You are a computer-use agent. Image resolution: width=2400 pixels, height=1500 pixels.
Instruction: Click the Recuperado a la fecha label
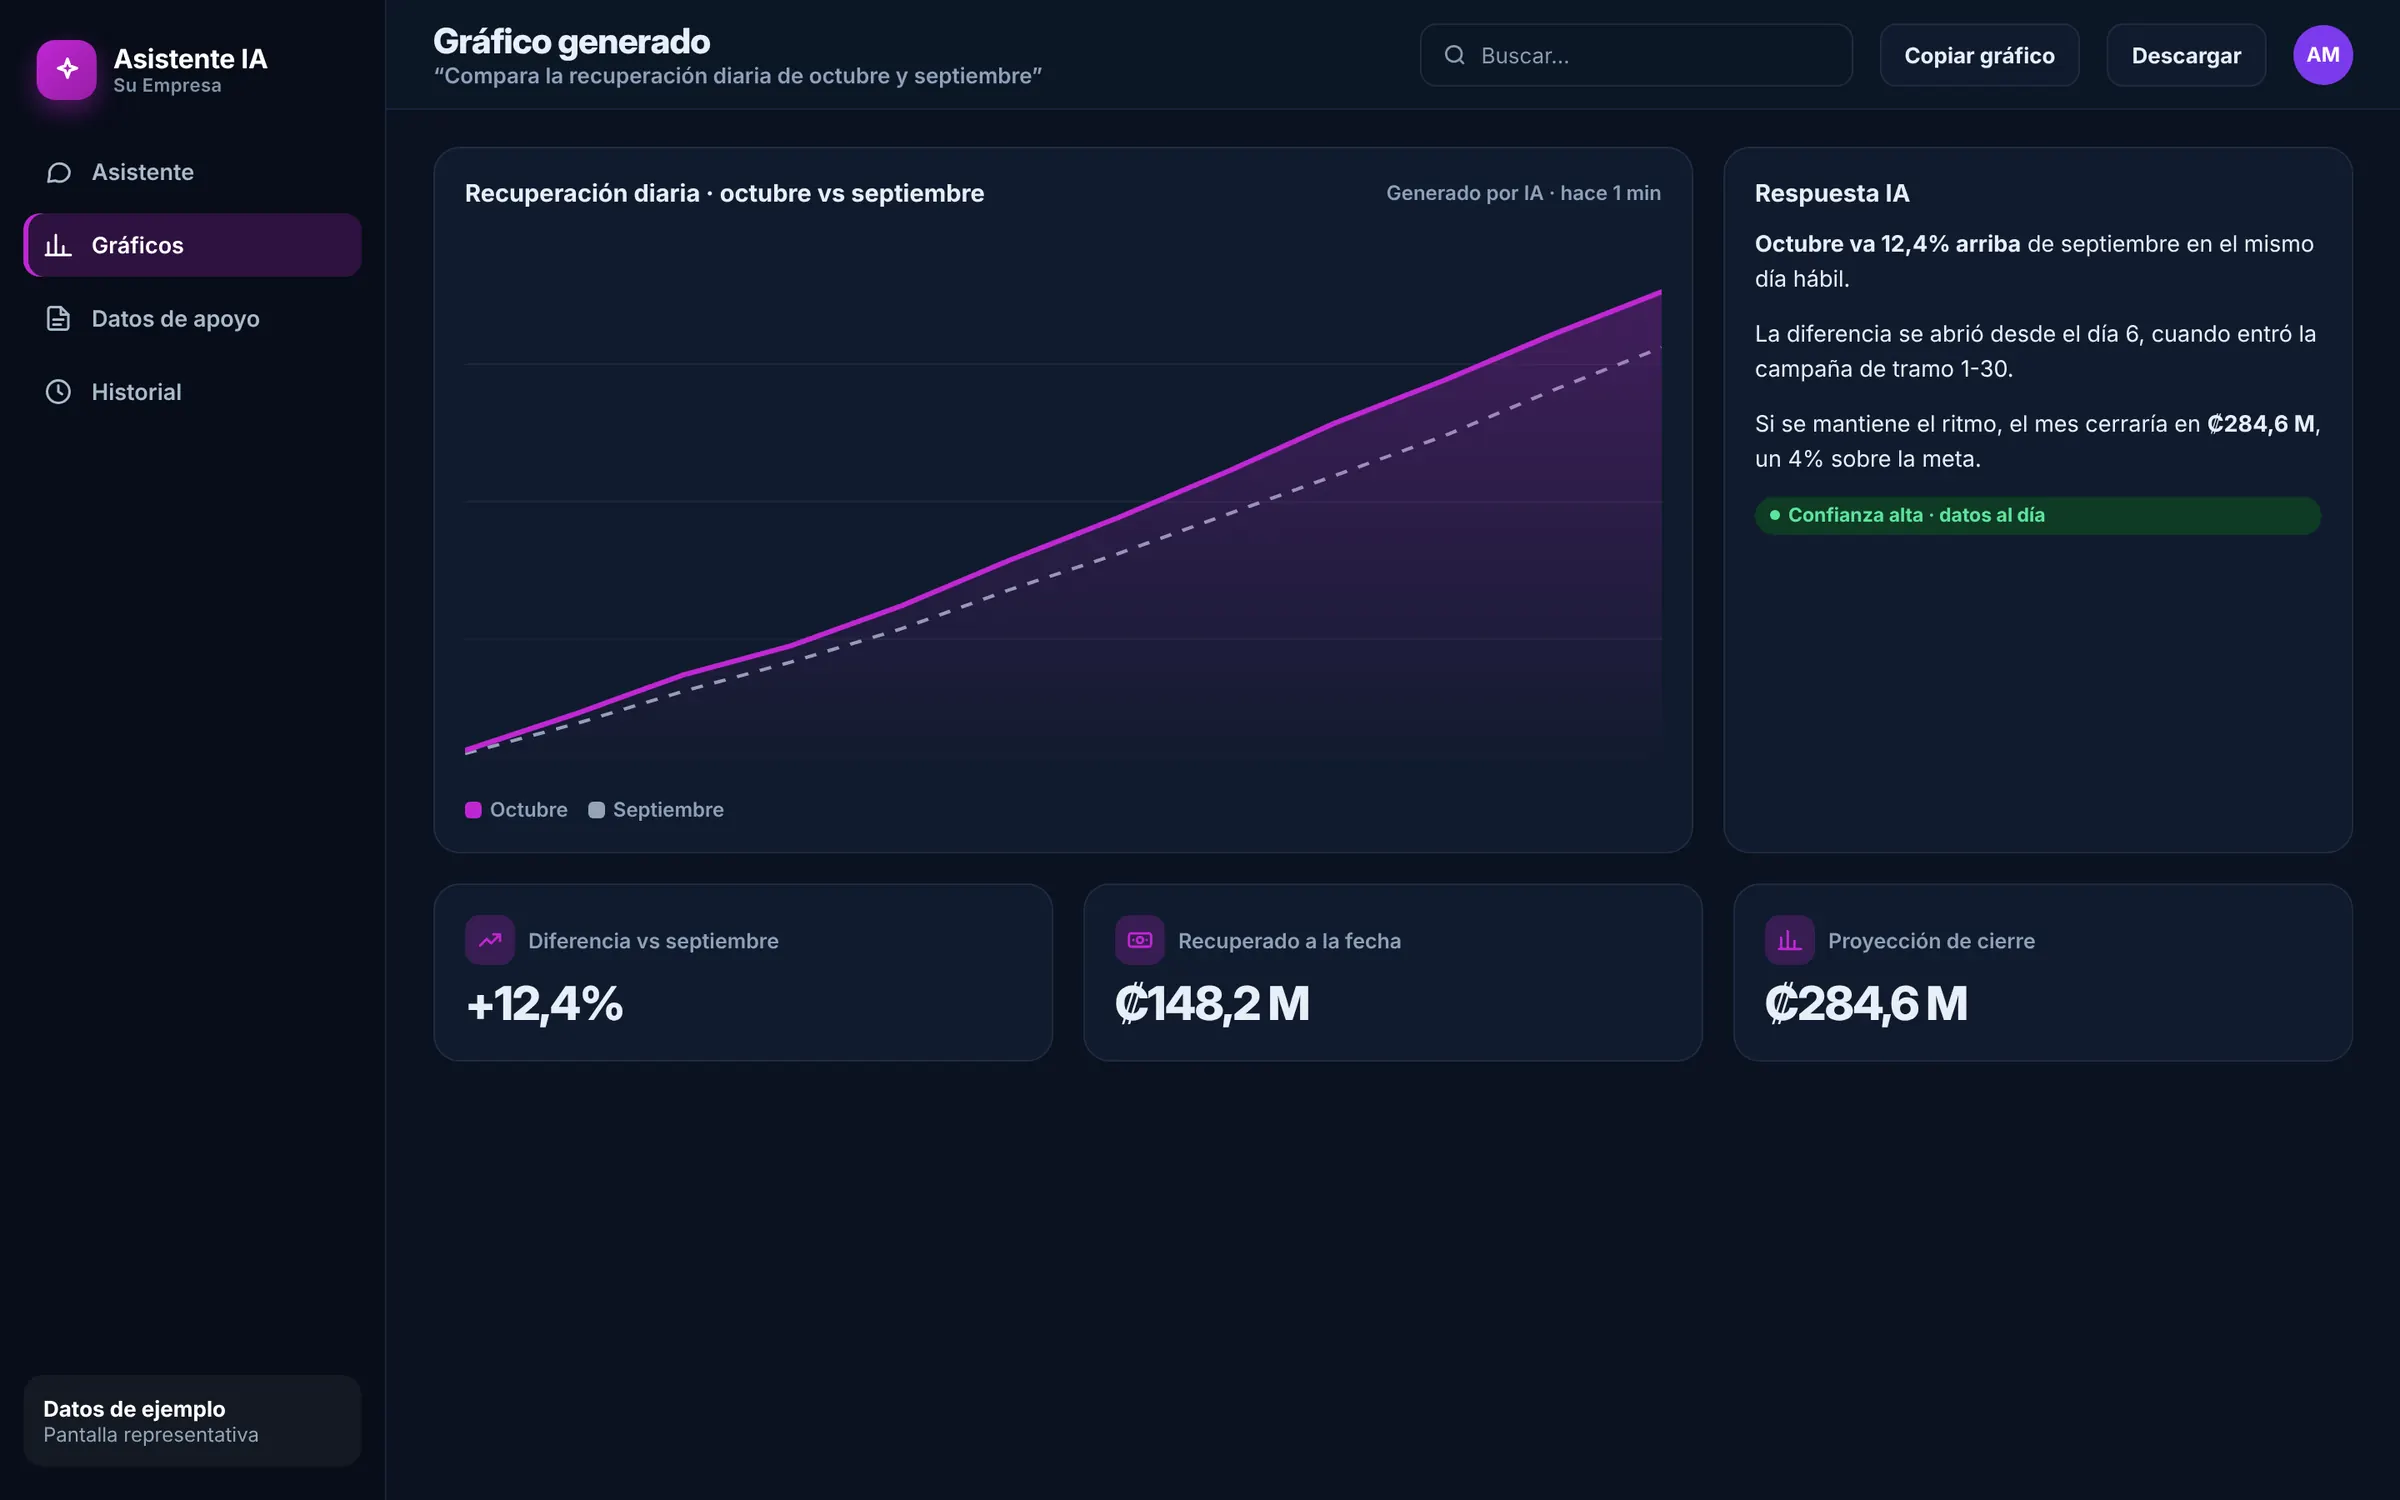tap(1289, 941)
